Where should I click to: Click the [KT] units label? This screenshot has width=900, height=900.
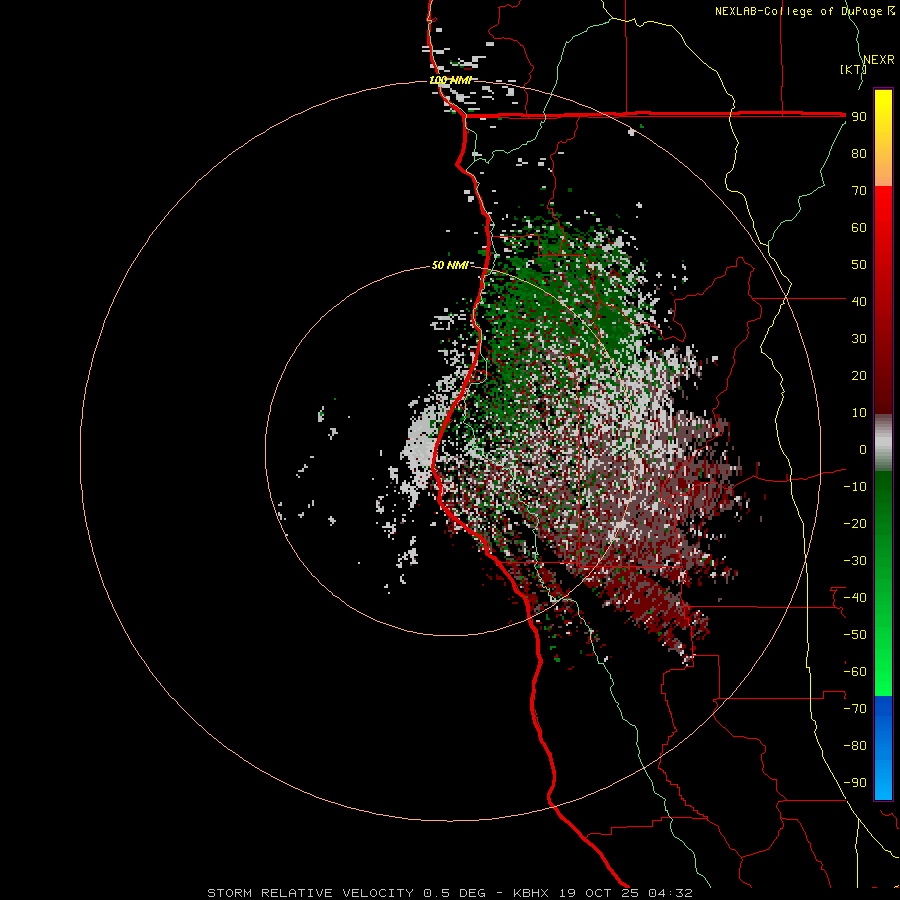(853, 69)
